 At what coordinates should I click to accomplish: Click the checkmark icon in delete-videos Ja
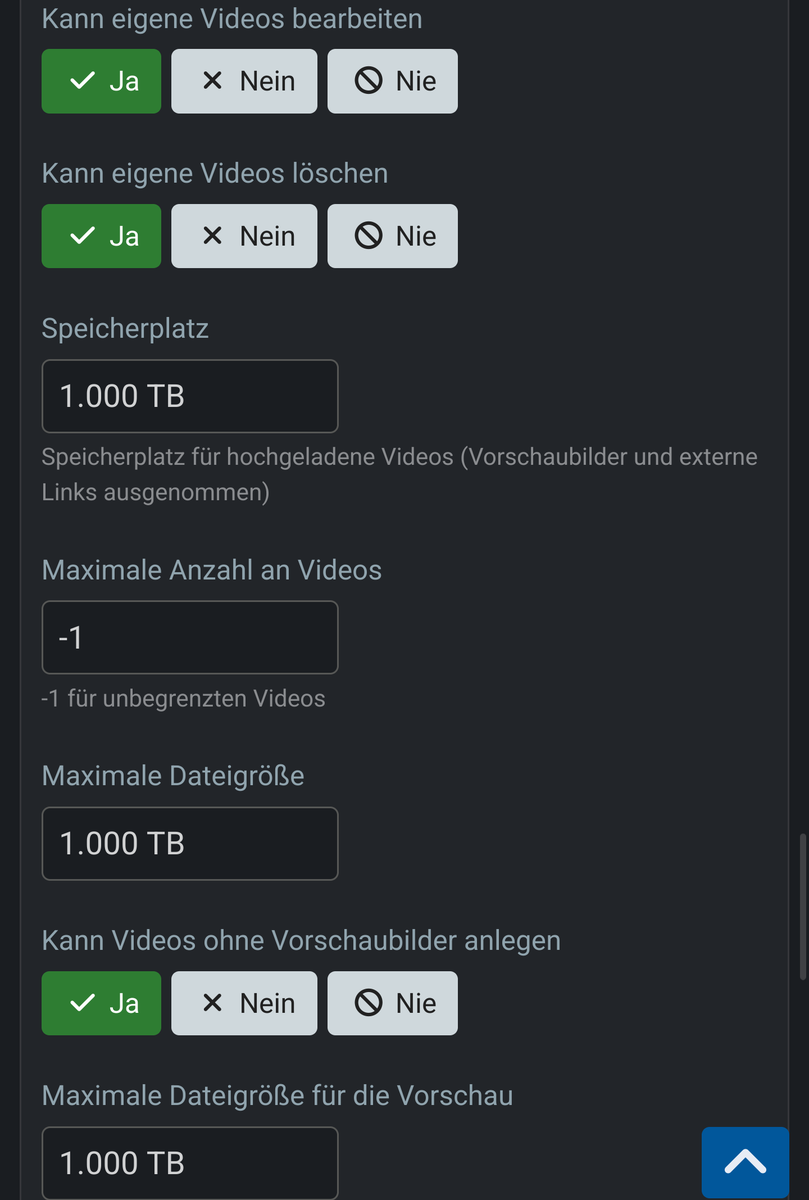[x=83, y=236]
